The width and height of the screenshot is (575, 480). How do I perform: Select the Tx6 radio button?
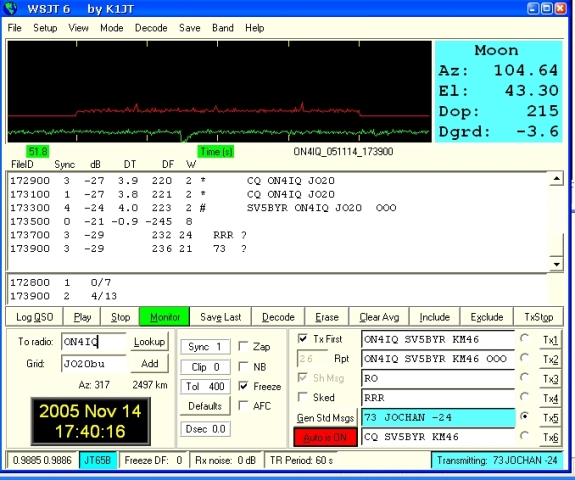[x=524, y=436]
